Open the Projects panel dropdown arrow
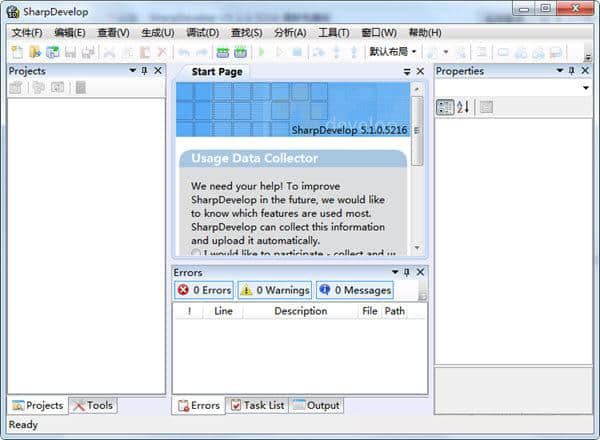This screenshot has height=440, width=600. tap(132, 70)
